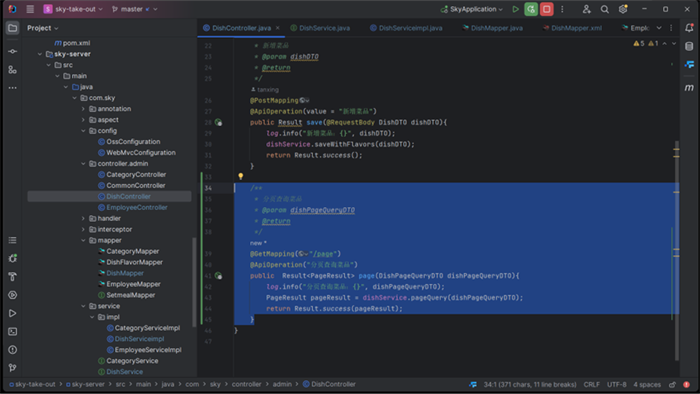Switch to DishService.java tab
700x394 pixels.
click(x=320, y=28)
